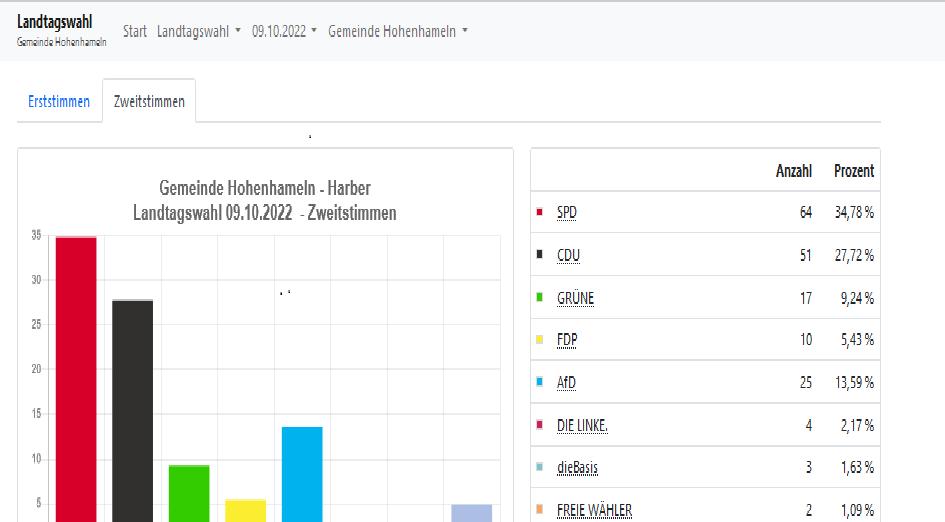Open the AfD party link

566,383
